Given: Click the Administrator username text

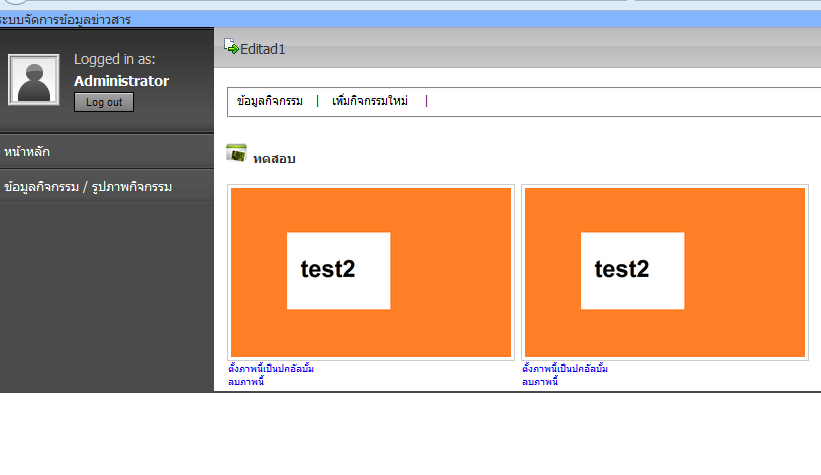Looking at the screenshot, I should point(121,81).
